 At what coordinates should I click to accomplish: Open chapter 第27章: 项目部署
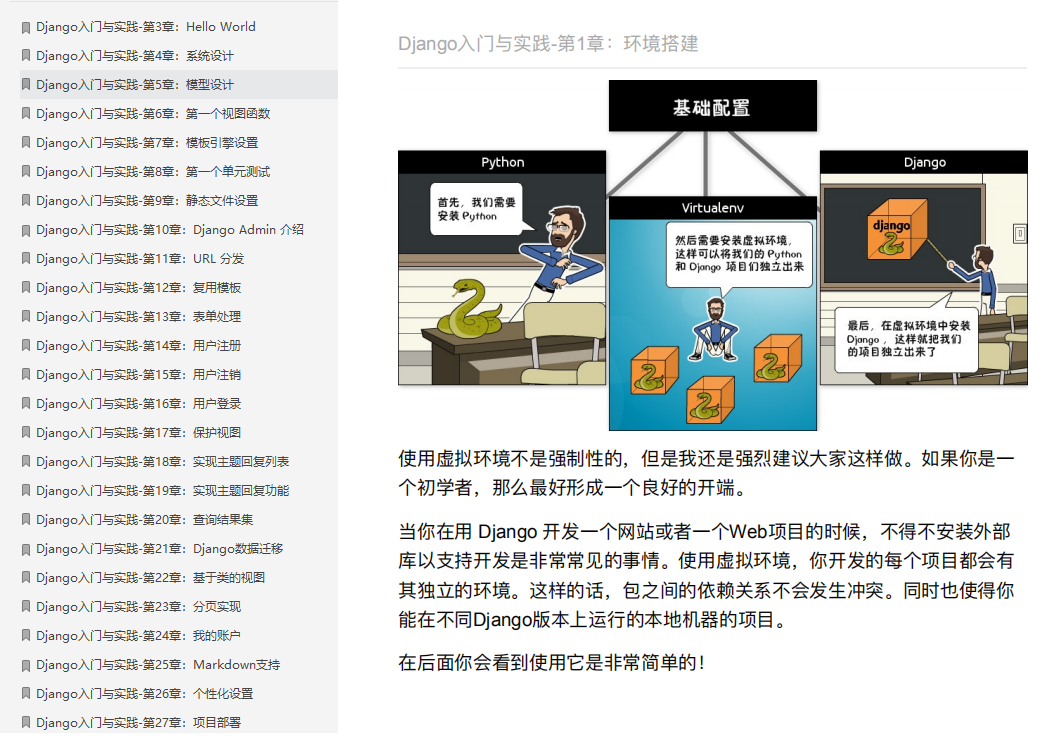click(138, 723)
